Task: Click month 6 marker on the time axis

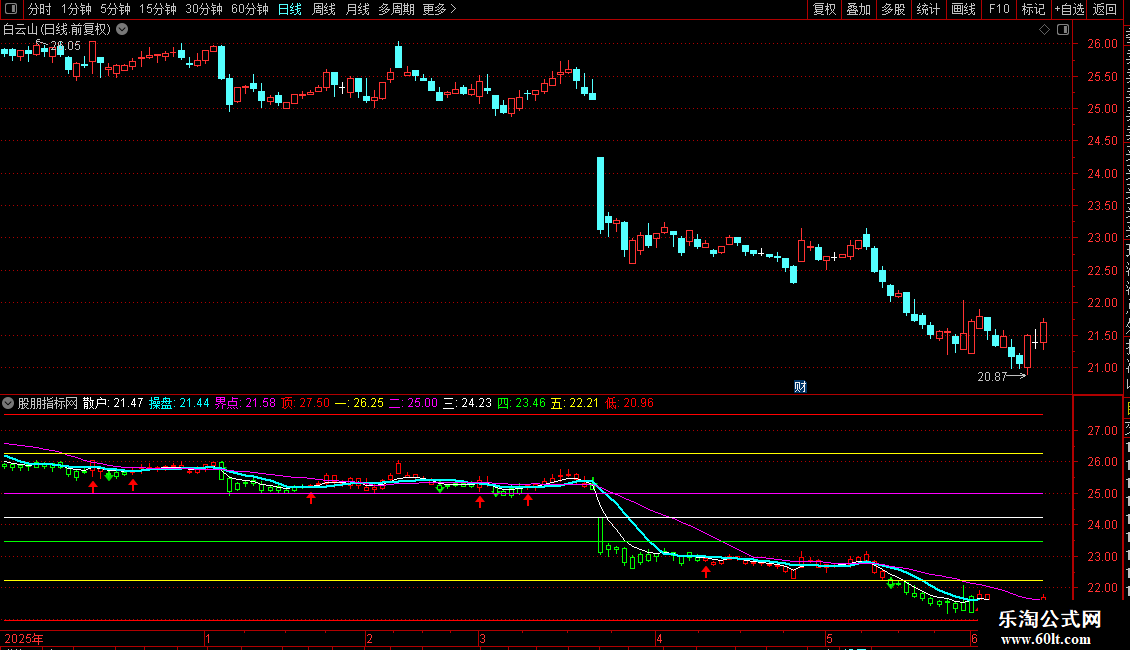Action: (974, 639)
